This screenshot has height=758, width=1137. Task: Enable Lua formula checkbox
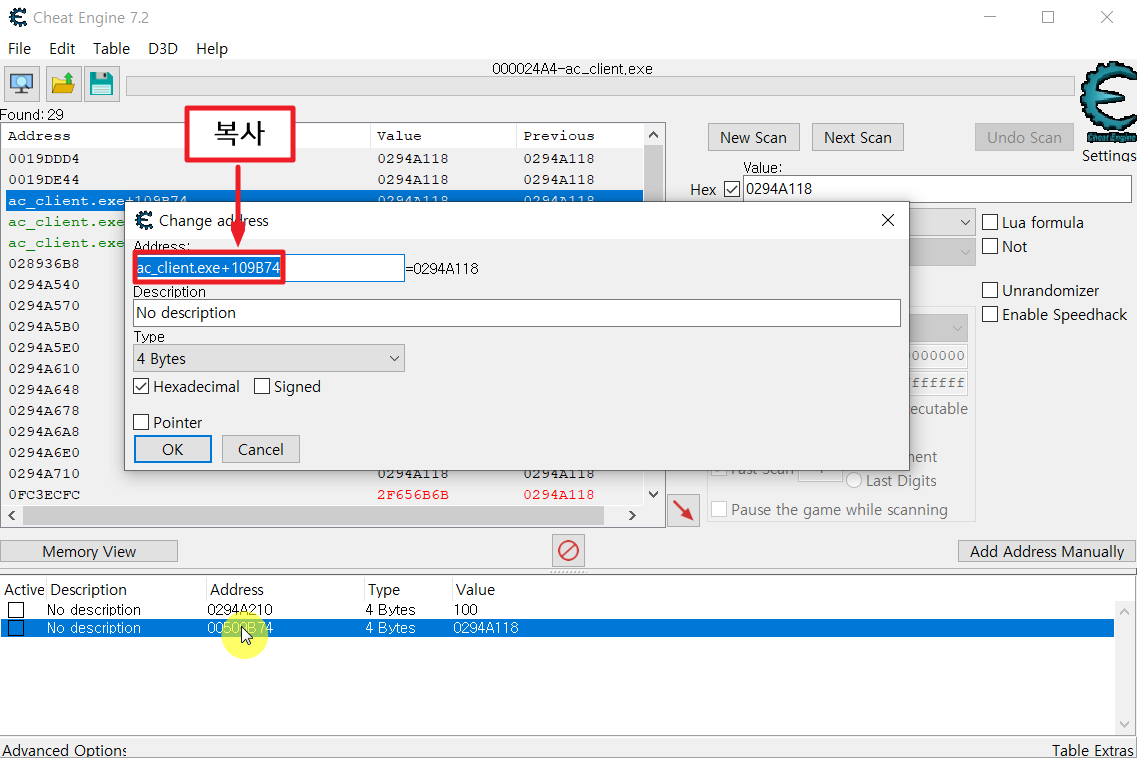click(990, 222)
